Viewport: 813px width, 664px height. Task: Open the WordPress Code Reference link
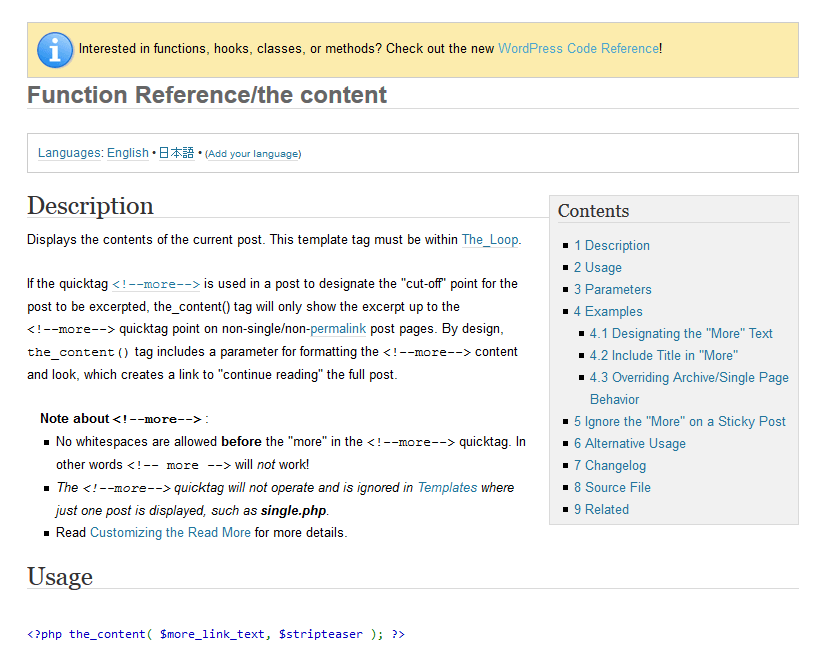[579, 49]
